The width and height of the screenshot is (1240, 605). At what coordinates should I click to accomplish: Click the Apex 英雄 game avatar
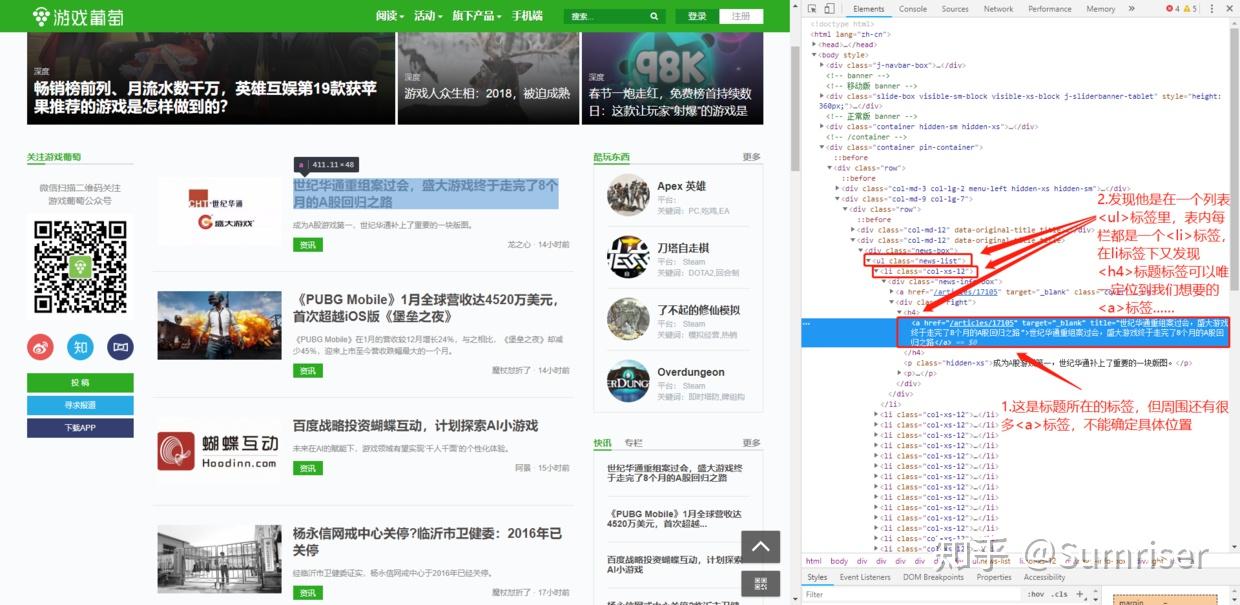[628, 195]
